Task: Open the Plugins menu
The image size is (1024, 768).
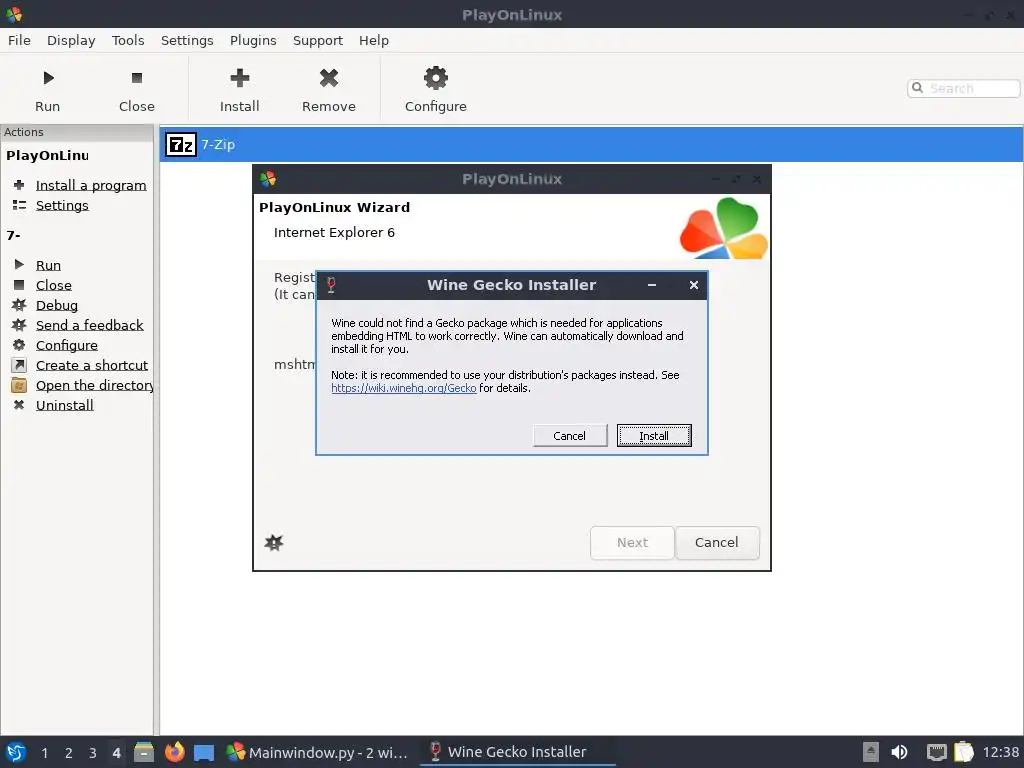Action: coord(253,40)
